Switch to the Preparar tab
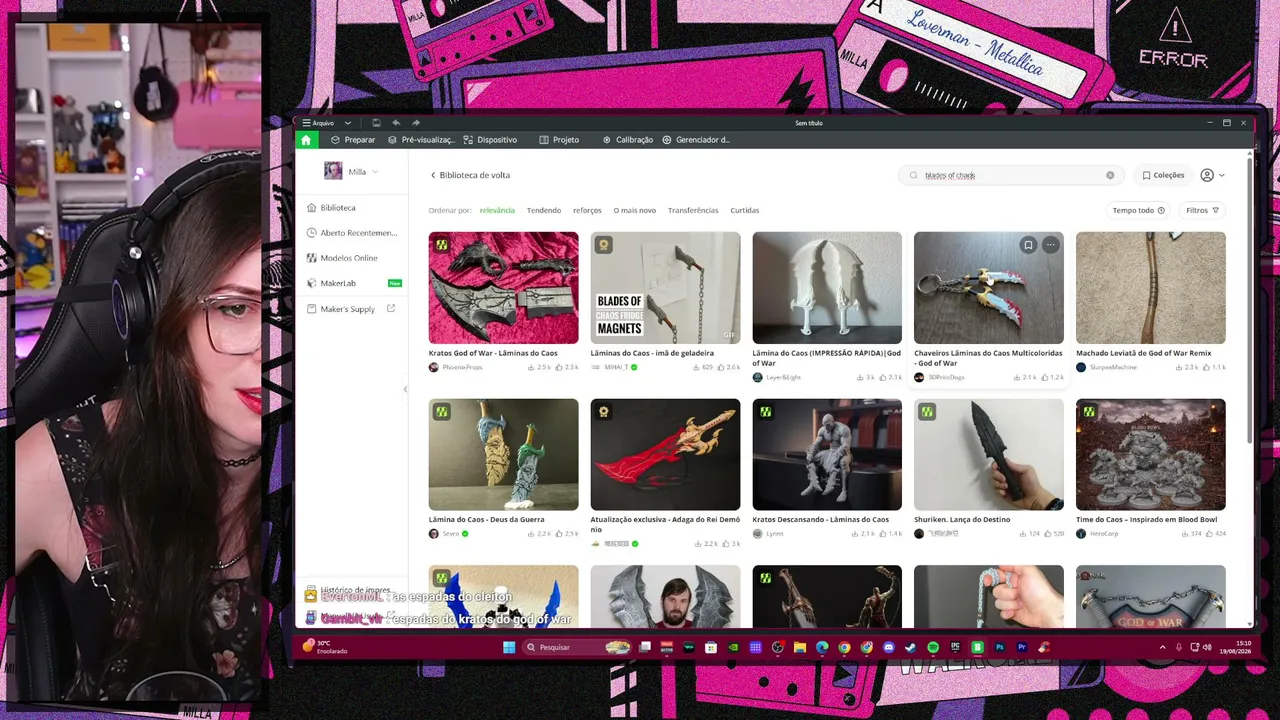The width and height of the screenshot is (1280, 720). (x=353, y=140)
